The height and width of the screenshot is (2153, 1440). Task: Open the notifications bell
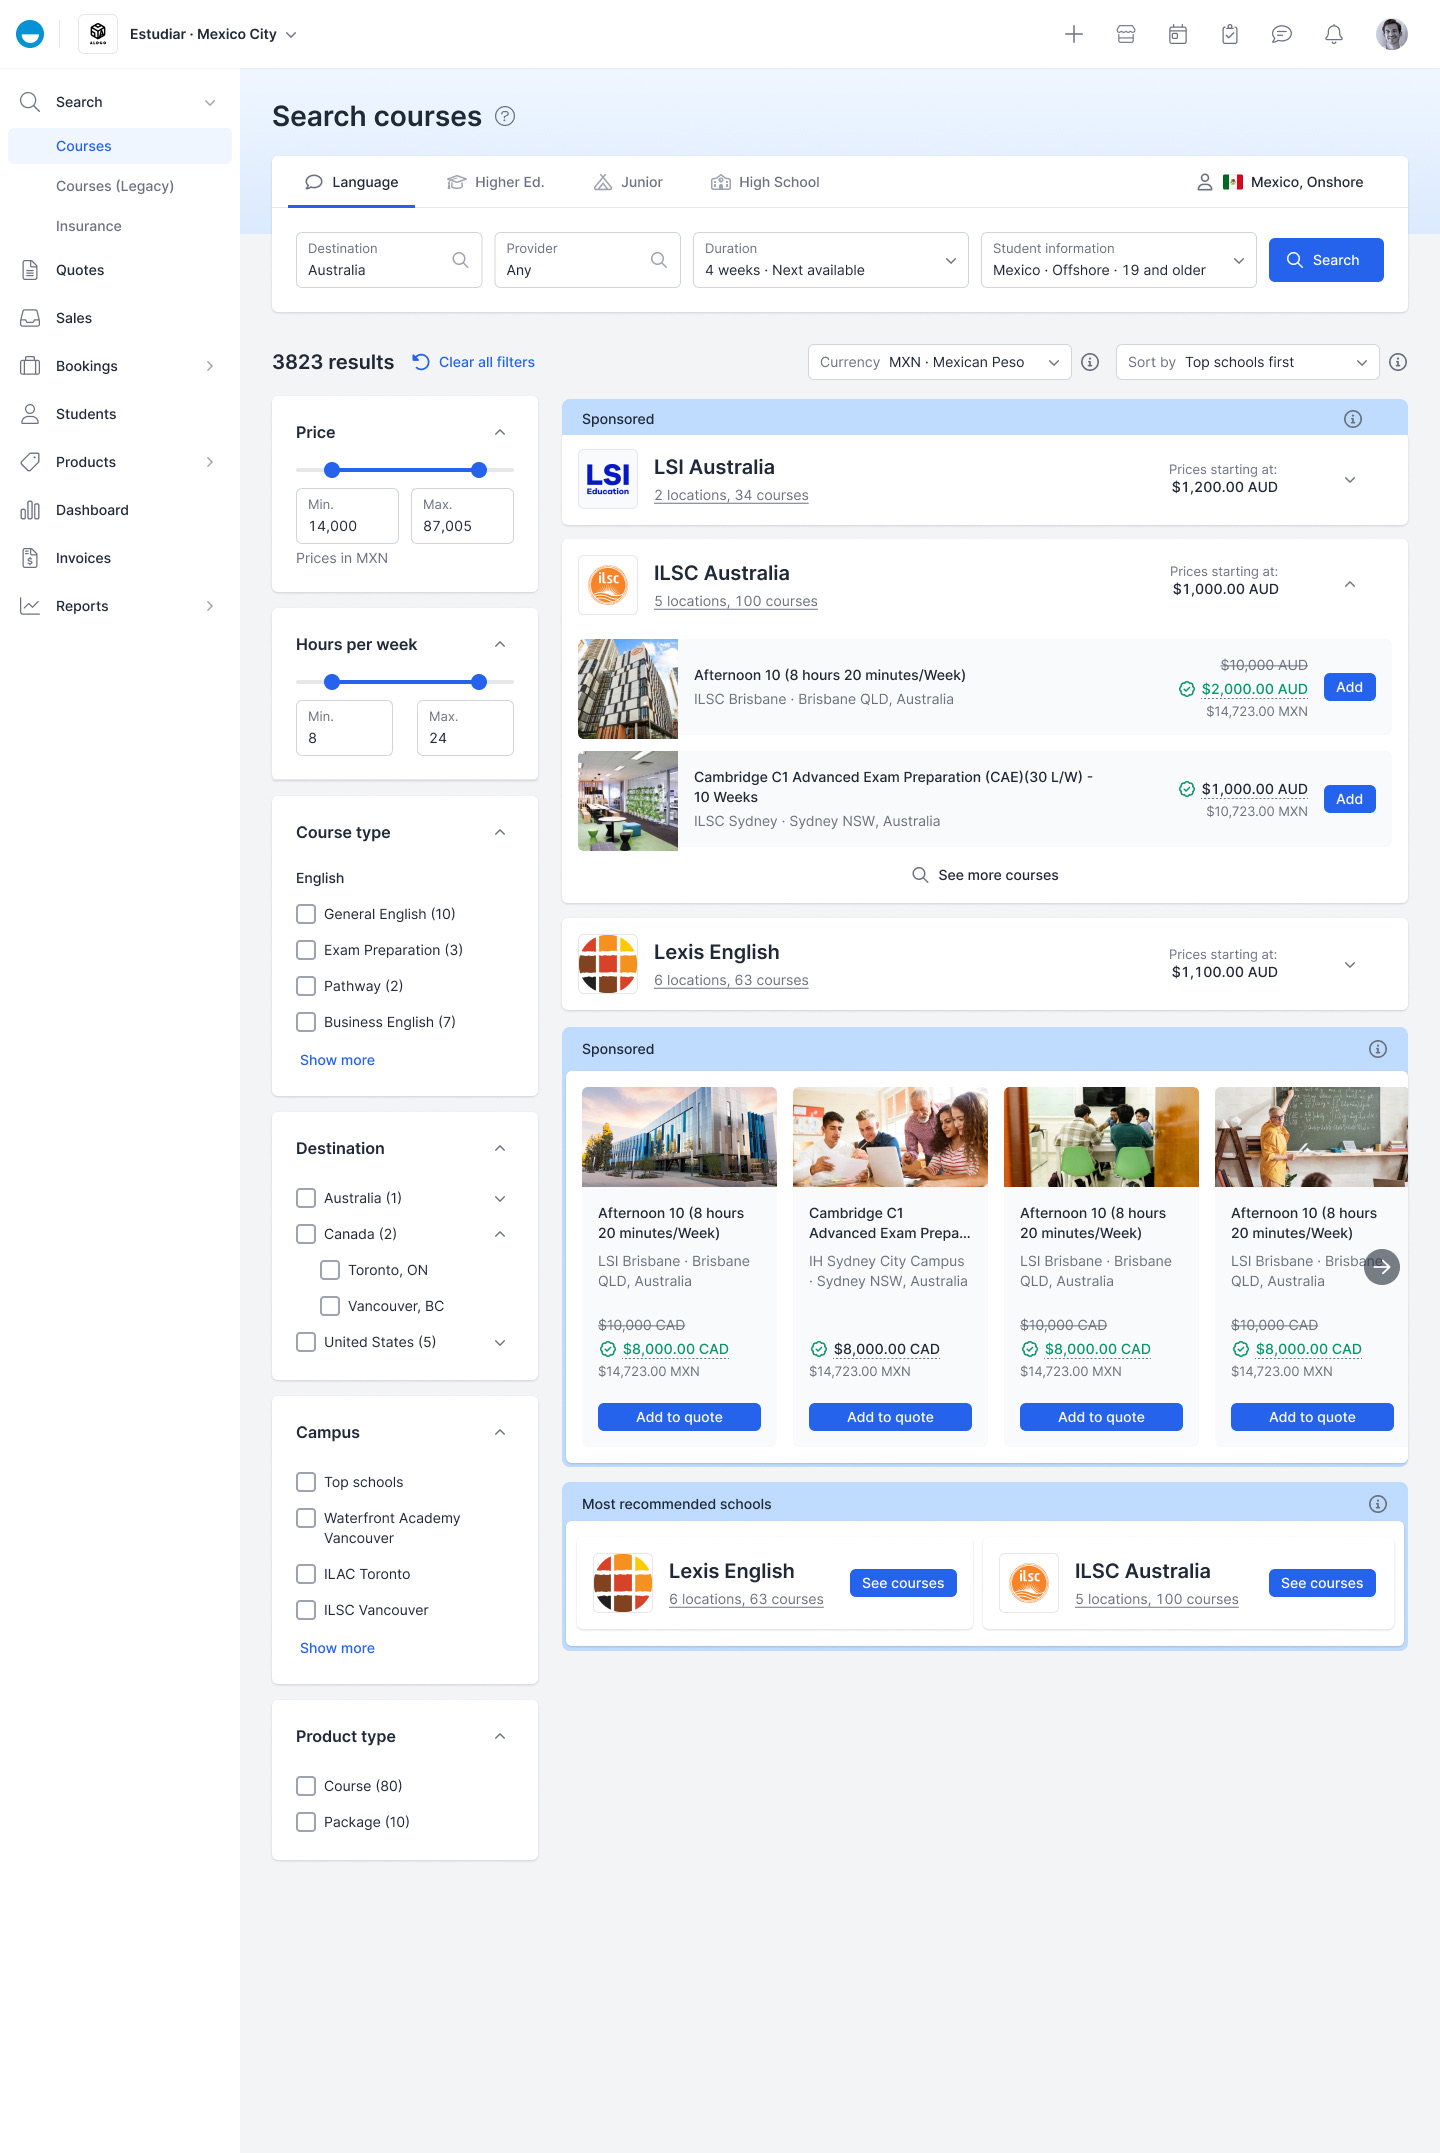(x=1334, y=34)
